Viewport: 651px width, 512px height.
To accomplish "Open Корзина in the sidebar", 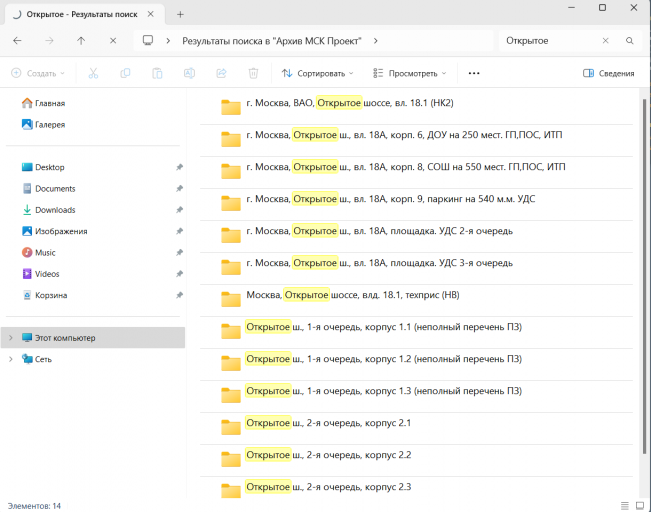I will pos(44,295).
